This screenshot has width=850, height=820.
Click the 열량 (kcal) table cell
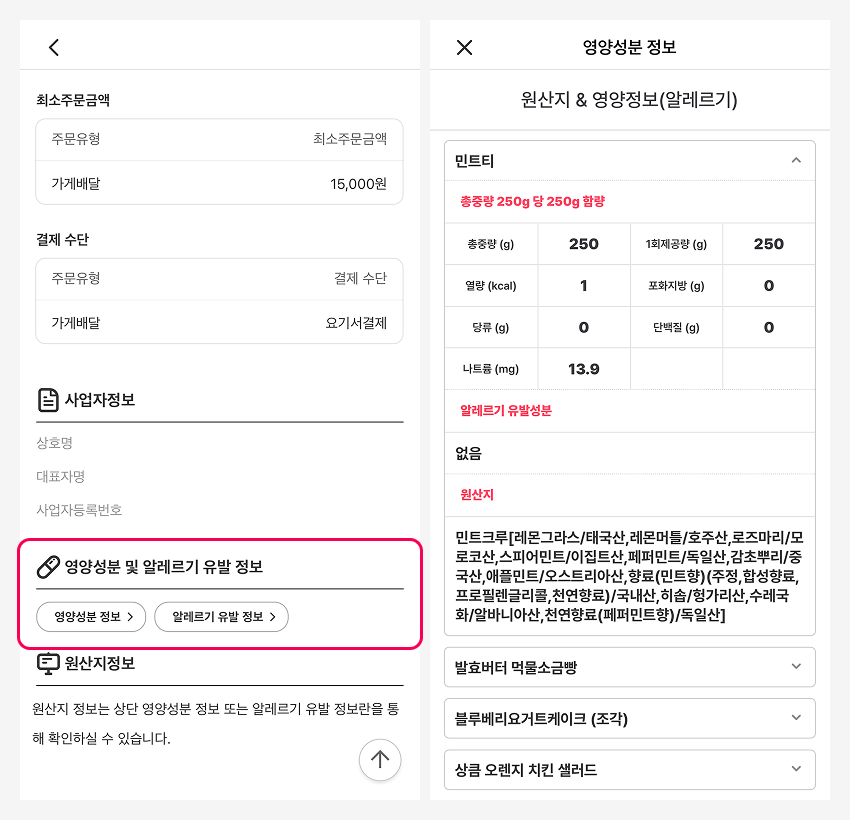point(491,286)
